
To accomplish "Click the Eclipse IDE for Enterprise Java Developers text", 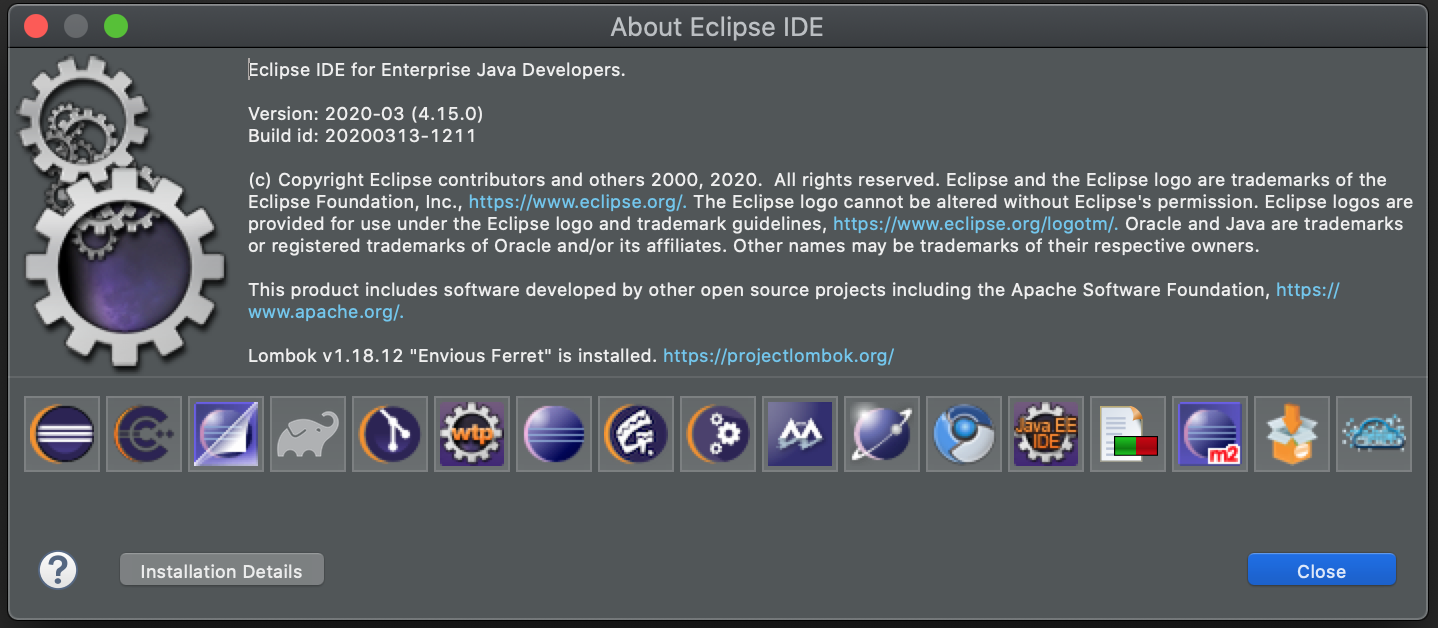I will pyautogui.click(x=437, y=70).
